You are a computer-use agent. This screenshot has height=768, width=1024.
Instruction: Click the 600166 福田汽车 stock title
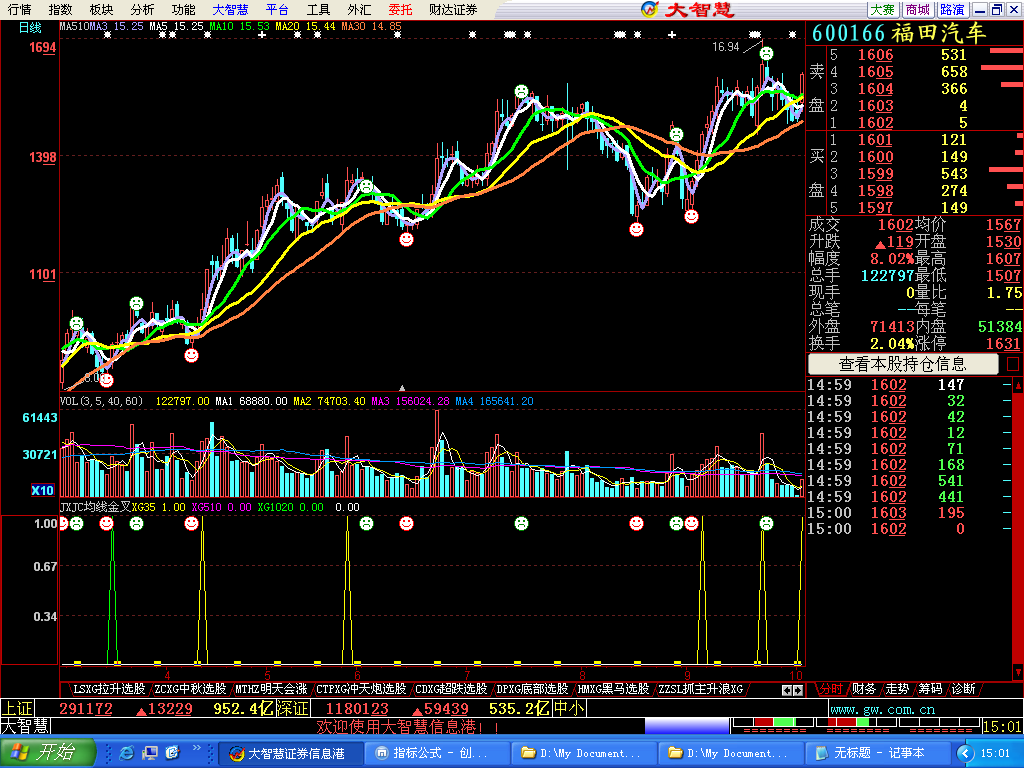899,33
